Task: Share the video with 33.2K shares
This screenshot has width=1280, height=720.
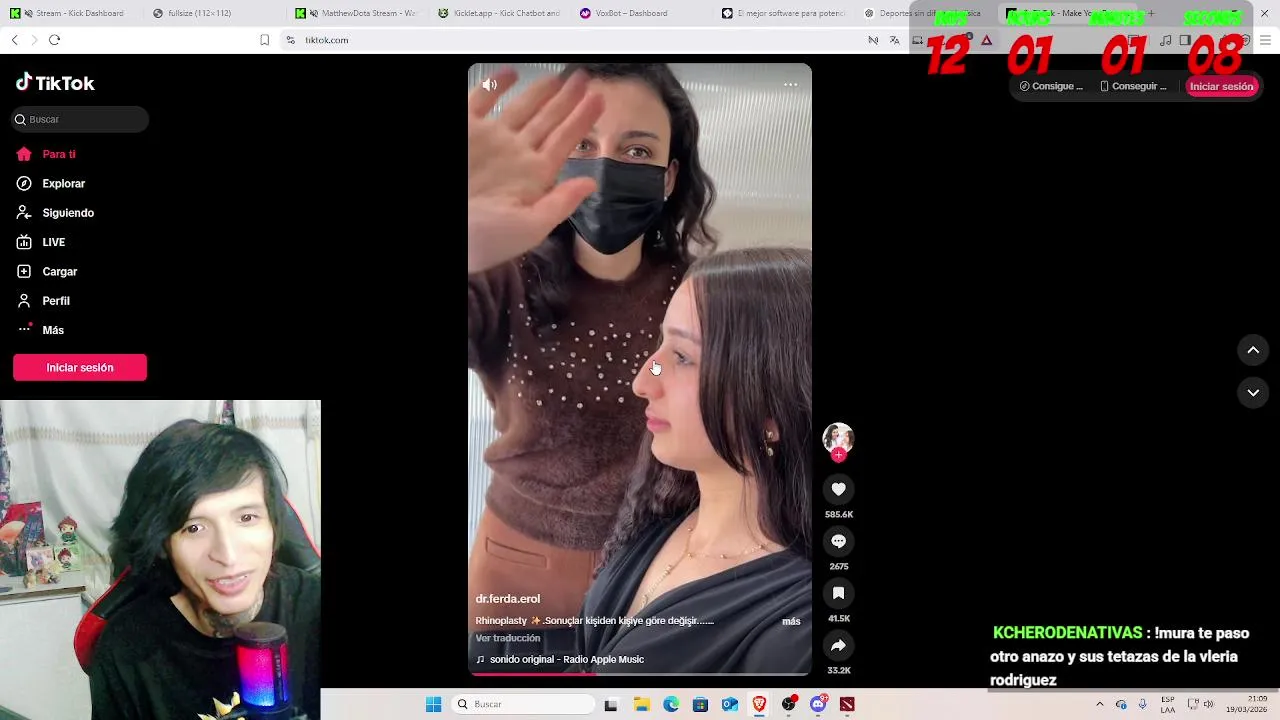Action: click(x=838, y=645)
